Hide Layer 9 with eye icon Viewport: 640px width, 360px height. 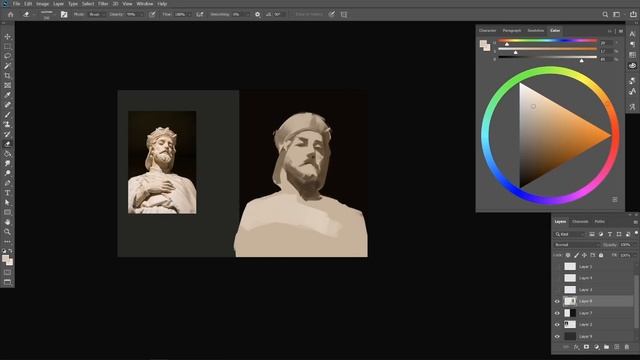coord(557,336)
